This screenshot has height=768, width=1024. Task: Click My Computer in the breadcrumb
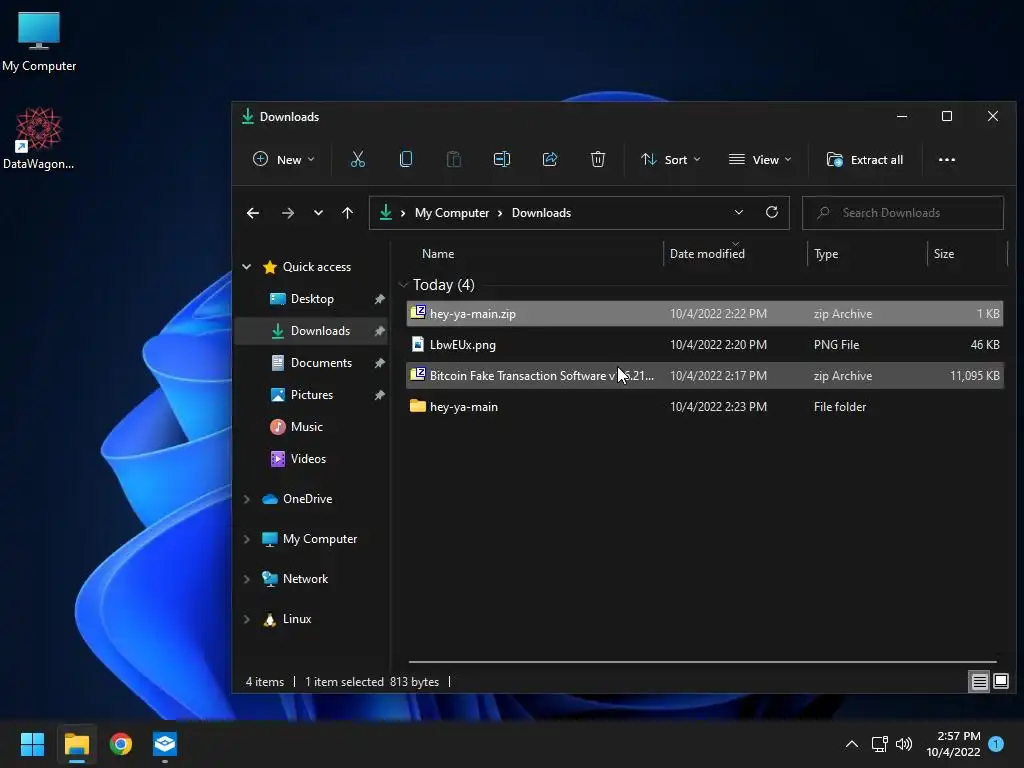(x=452, y=213)
